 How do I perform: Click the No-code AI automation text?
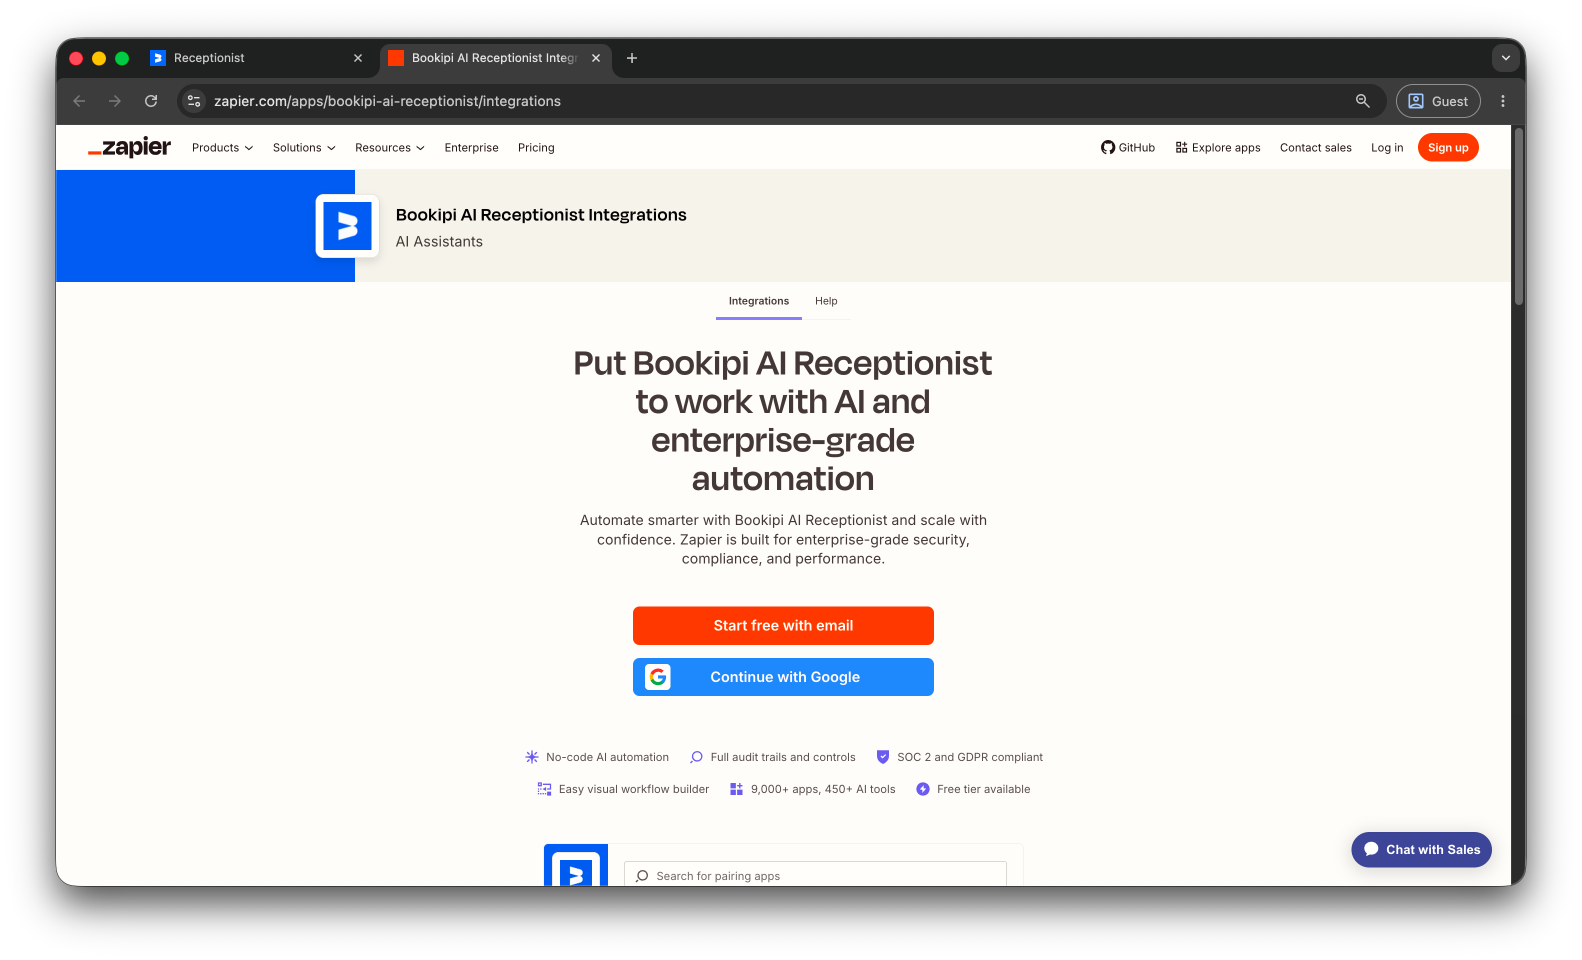[x=607, y=757]
